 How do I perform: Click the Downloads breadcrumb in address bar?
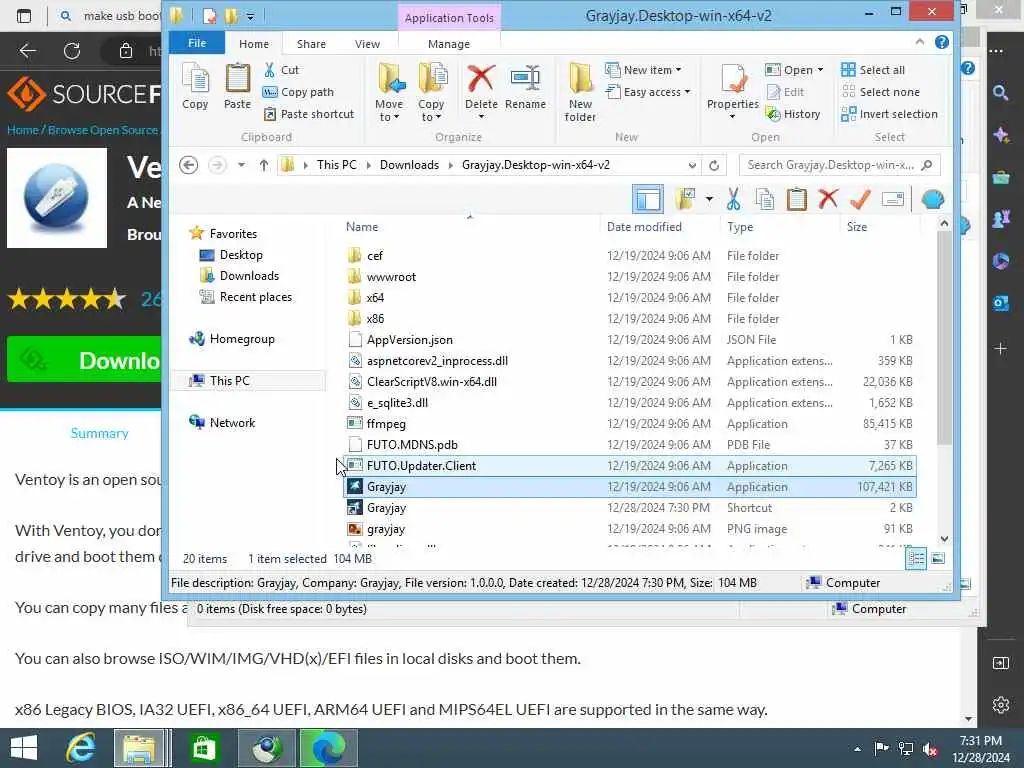409,165
